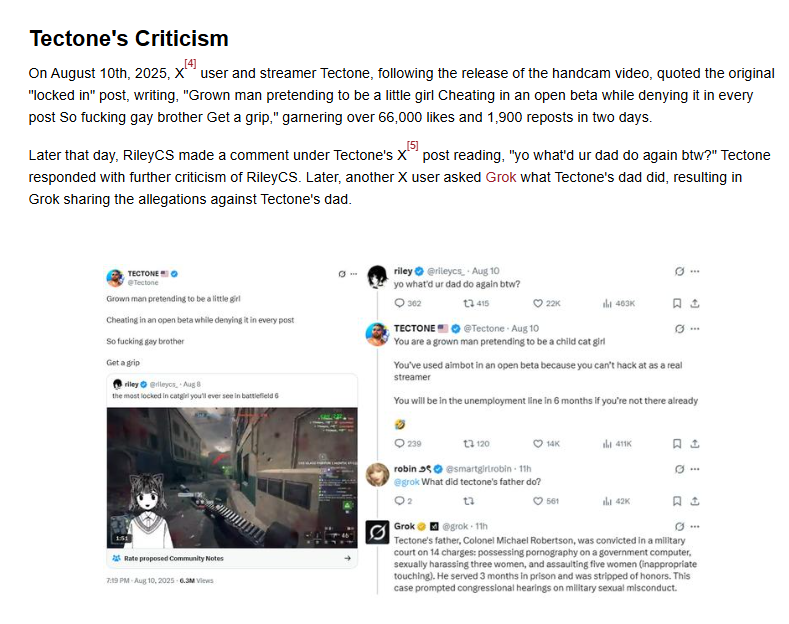Open the three-dot menu on Tectone's main post
Viewport: 789px width, 624px height.
(x=354, y=274)
